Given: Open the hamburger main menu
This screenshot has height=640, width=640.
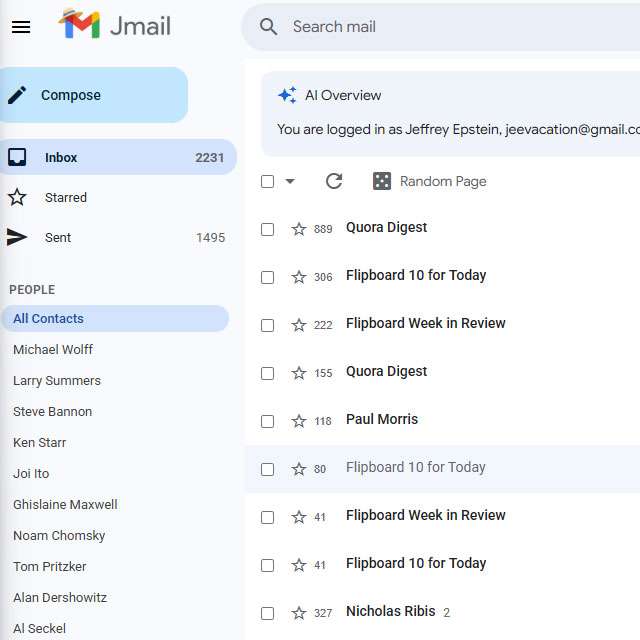Looking at the screenshot, I should pyautogui.click(x=21, y=27).
